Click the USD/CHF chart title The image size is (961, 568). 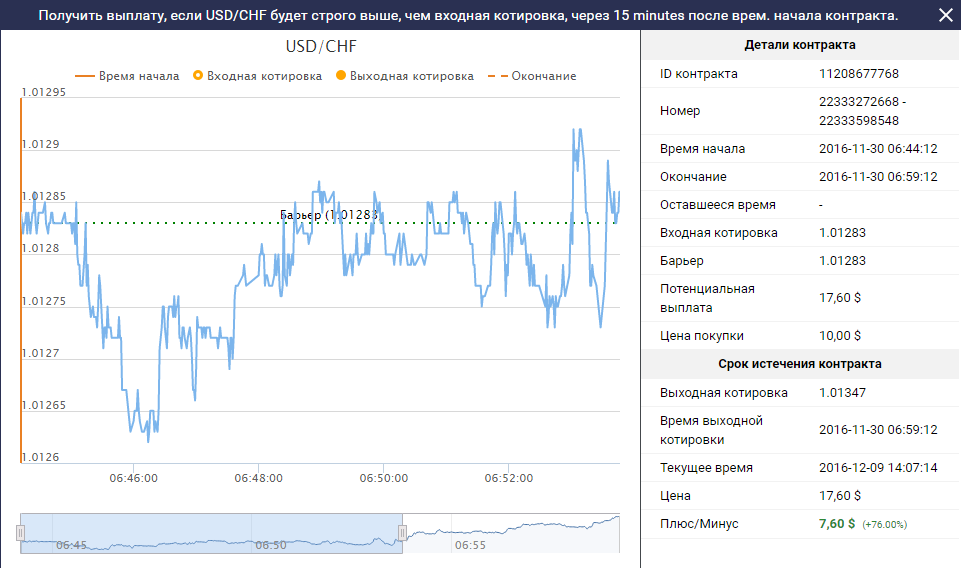(321, 47)
